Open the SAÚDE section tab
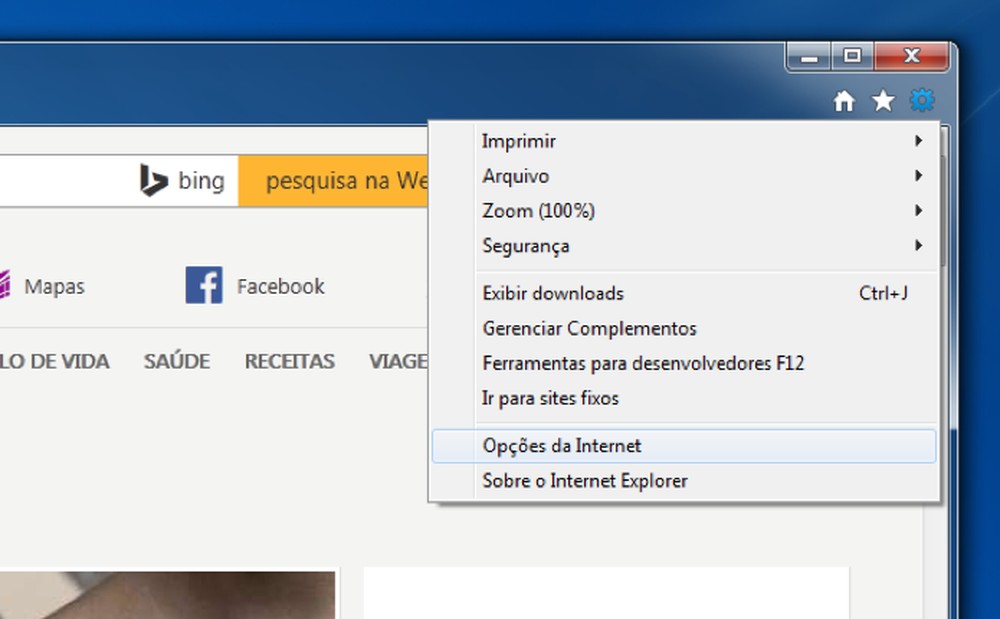 [177, 362]
